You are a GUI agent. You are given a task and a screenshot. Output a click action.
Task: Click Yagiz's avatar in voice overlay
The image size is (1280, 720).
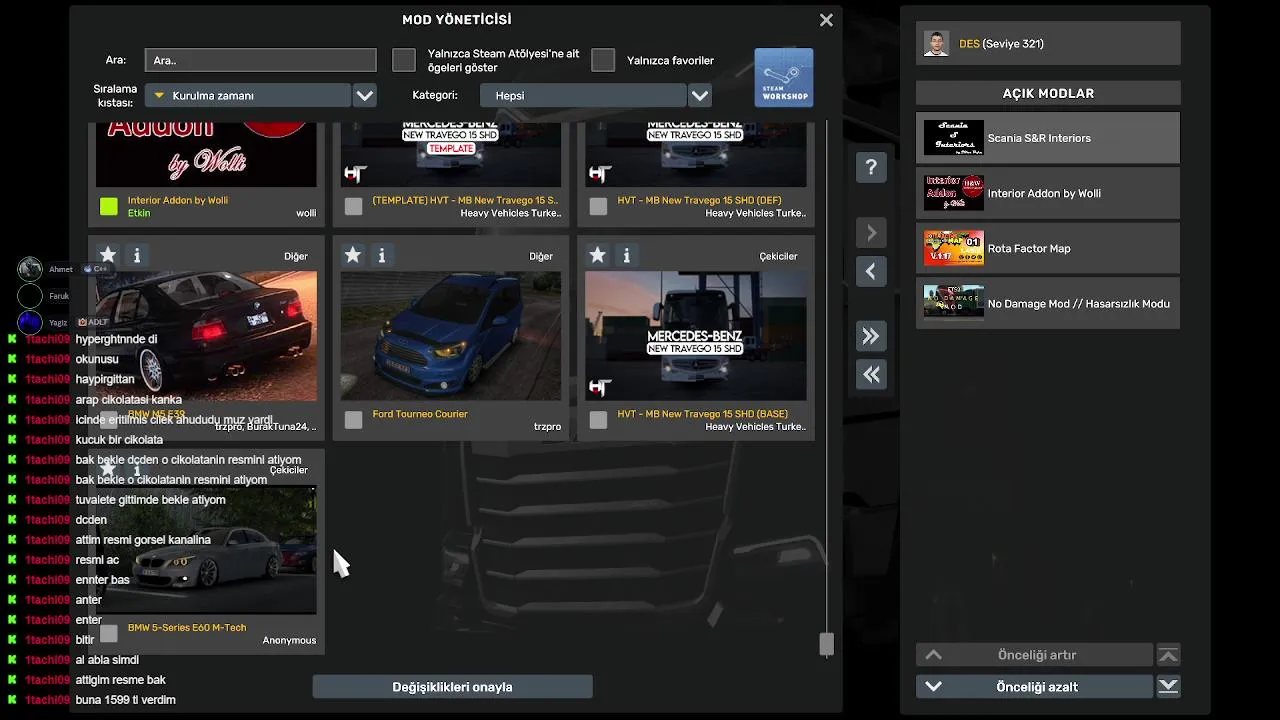30,322
